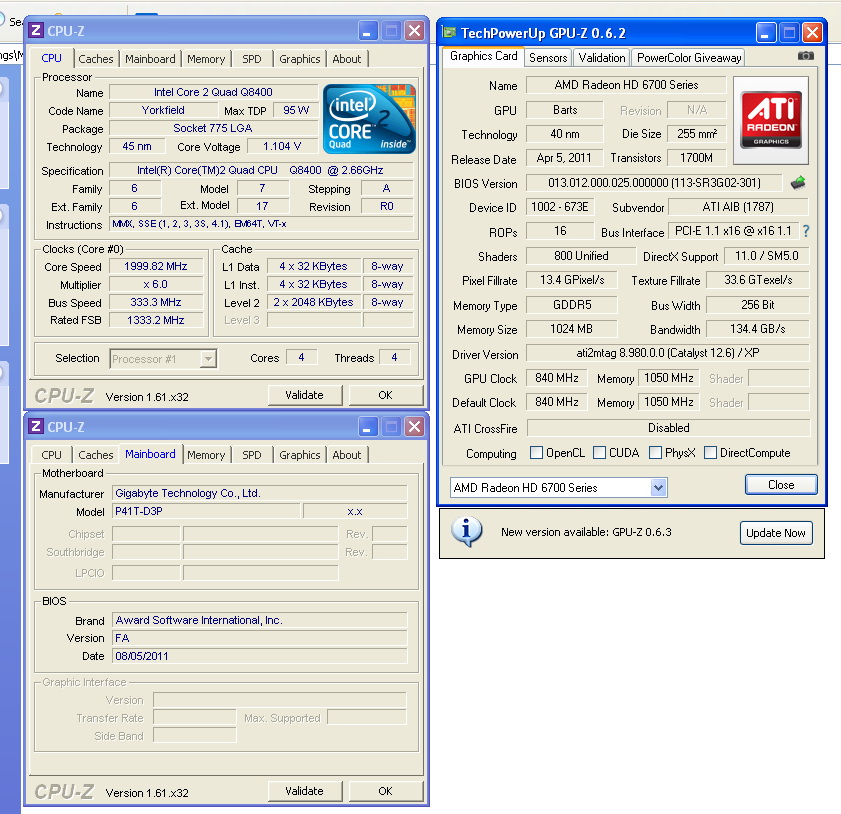Enable the CUDA checkbox
The width and height of the screenshot is (841, 814).
coord(599,453)
